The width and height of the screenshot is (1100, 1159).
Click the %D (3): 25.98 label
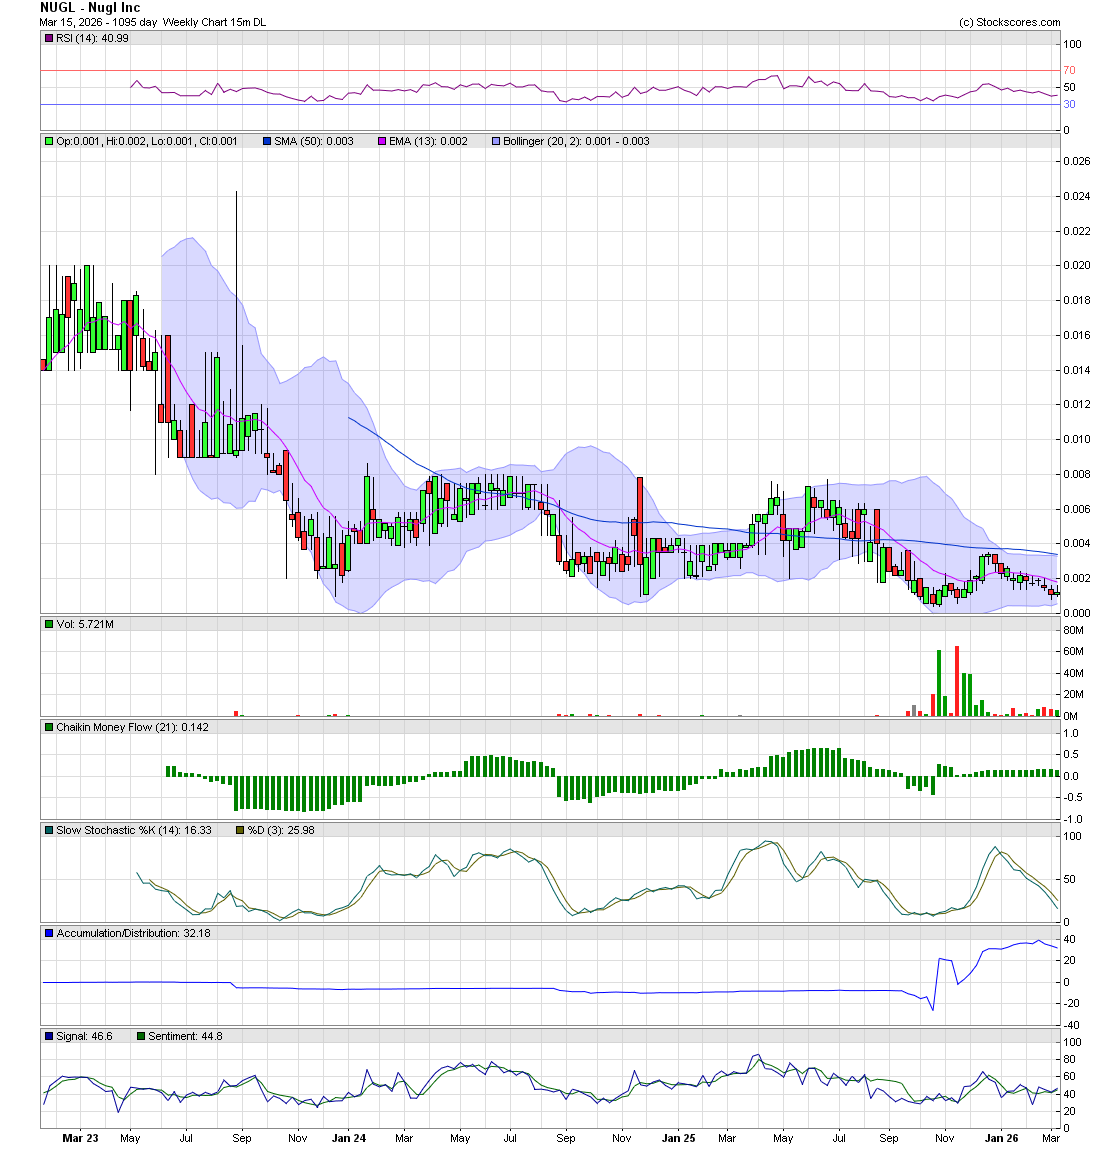[x=281, y=831]
